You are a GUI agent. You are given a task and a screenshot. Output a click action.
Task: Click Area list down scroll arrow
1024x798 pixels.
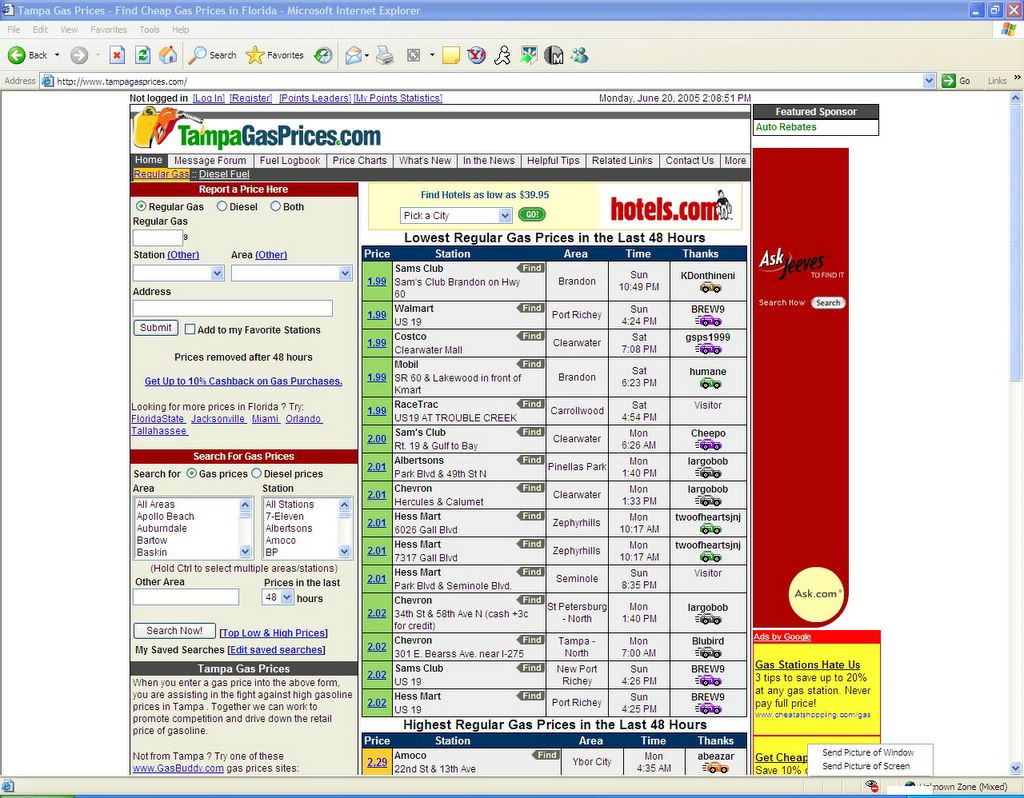(246, 552)
